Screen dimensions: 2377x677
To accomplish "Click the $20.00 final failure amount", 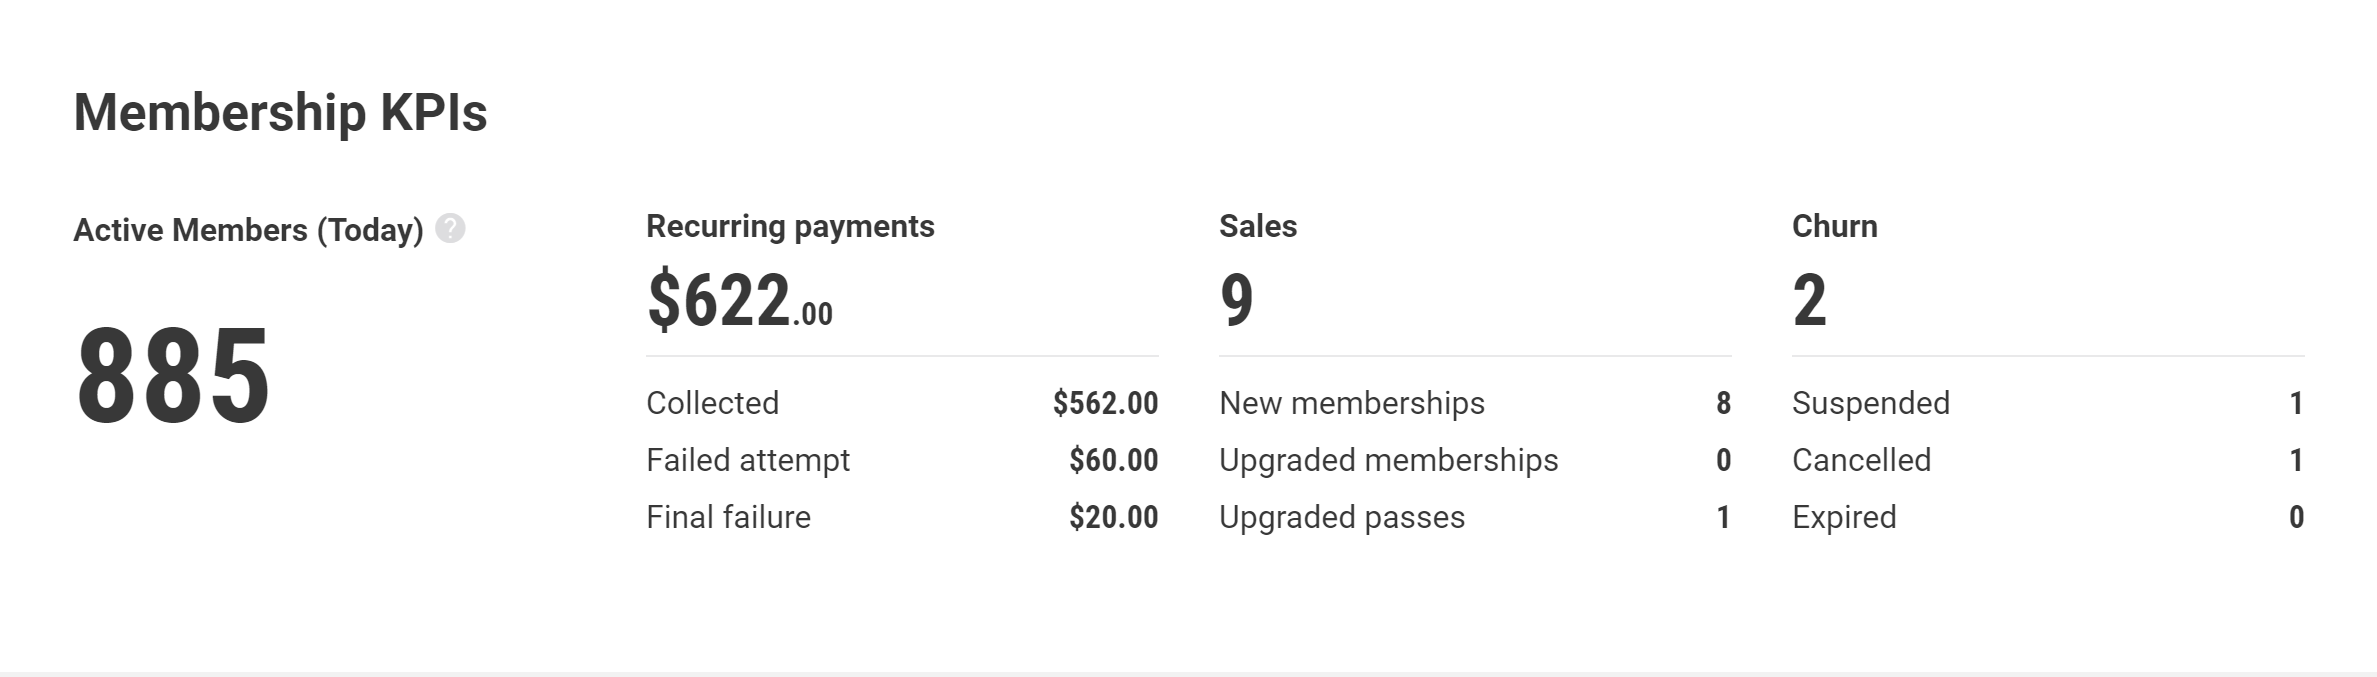I will (1113, 517).
